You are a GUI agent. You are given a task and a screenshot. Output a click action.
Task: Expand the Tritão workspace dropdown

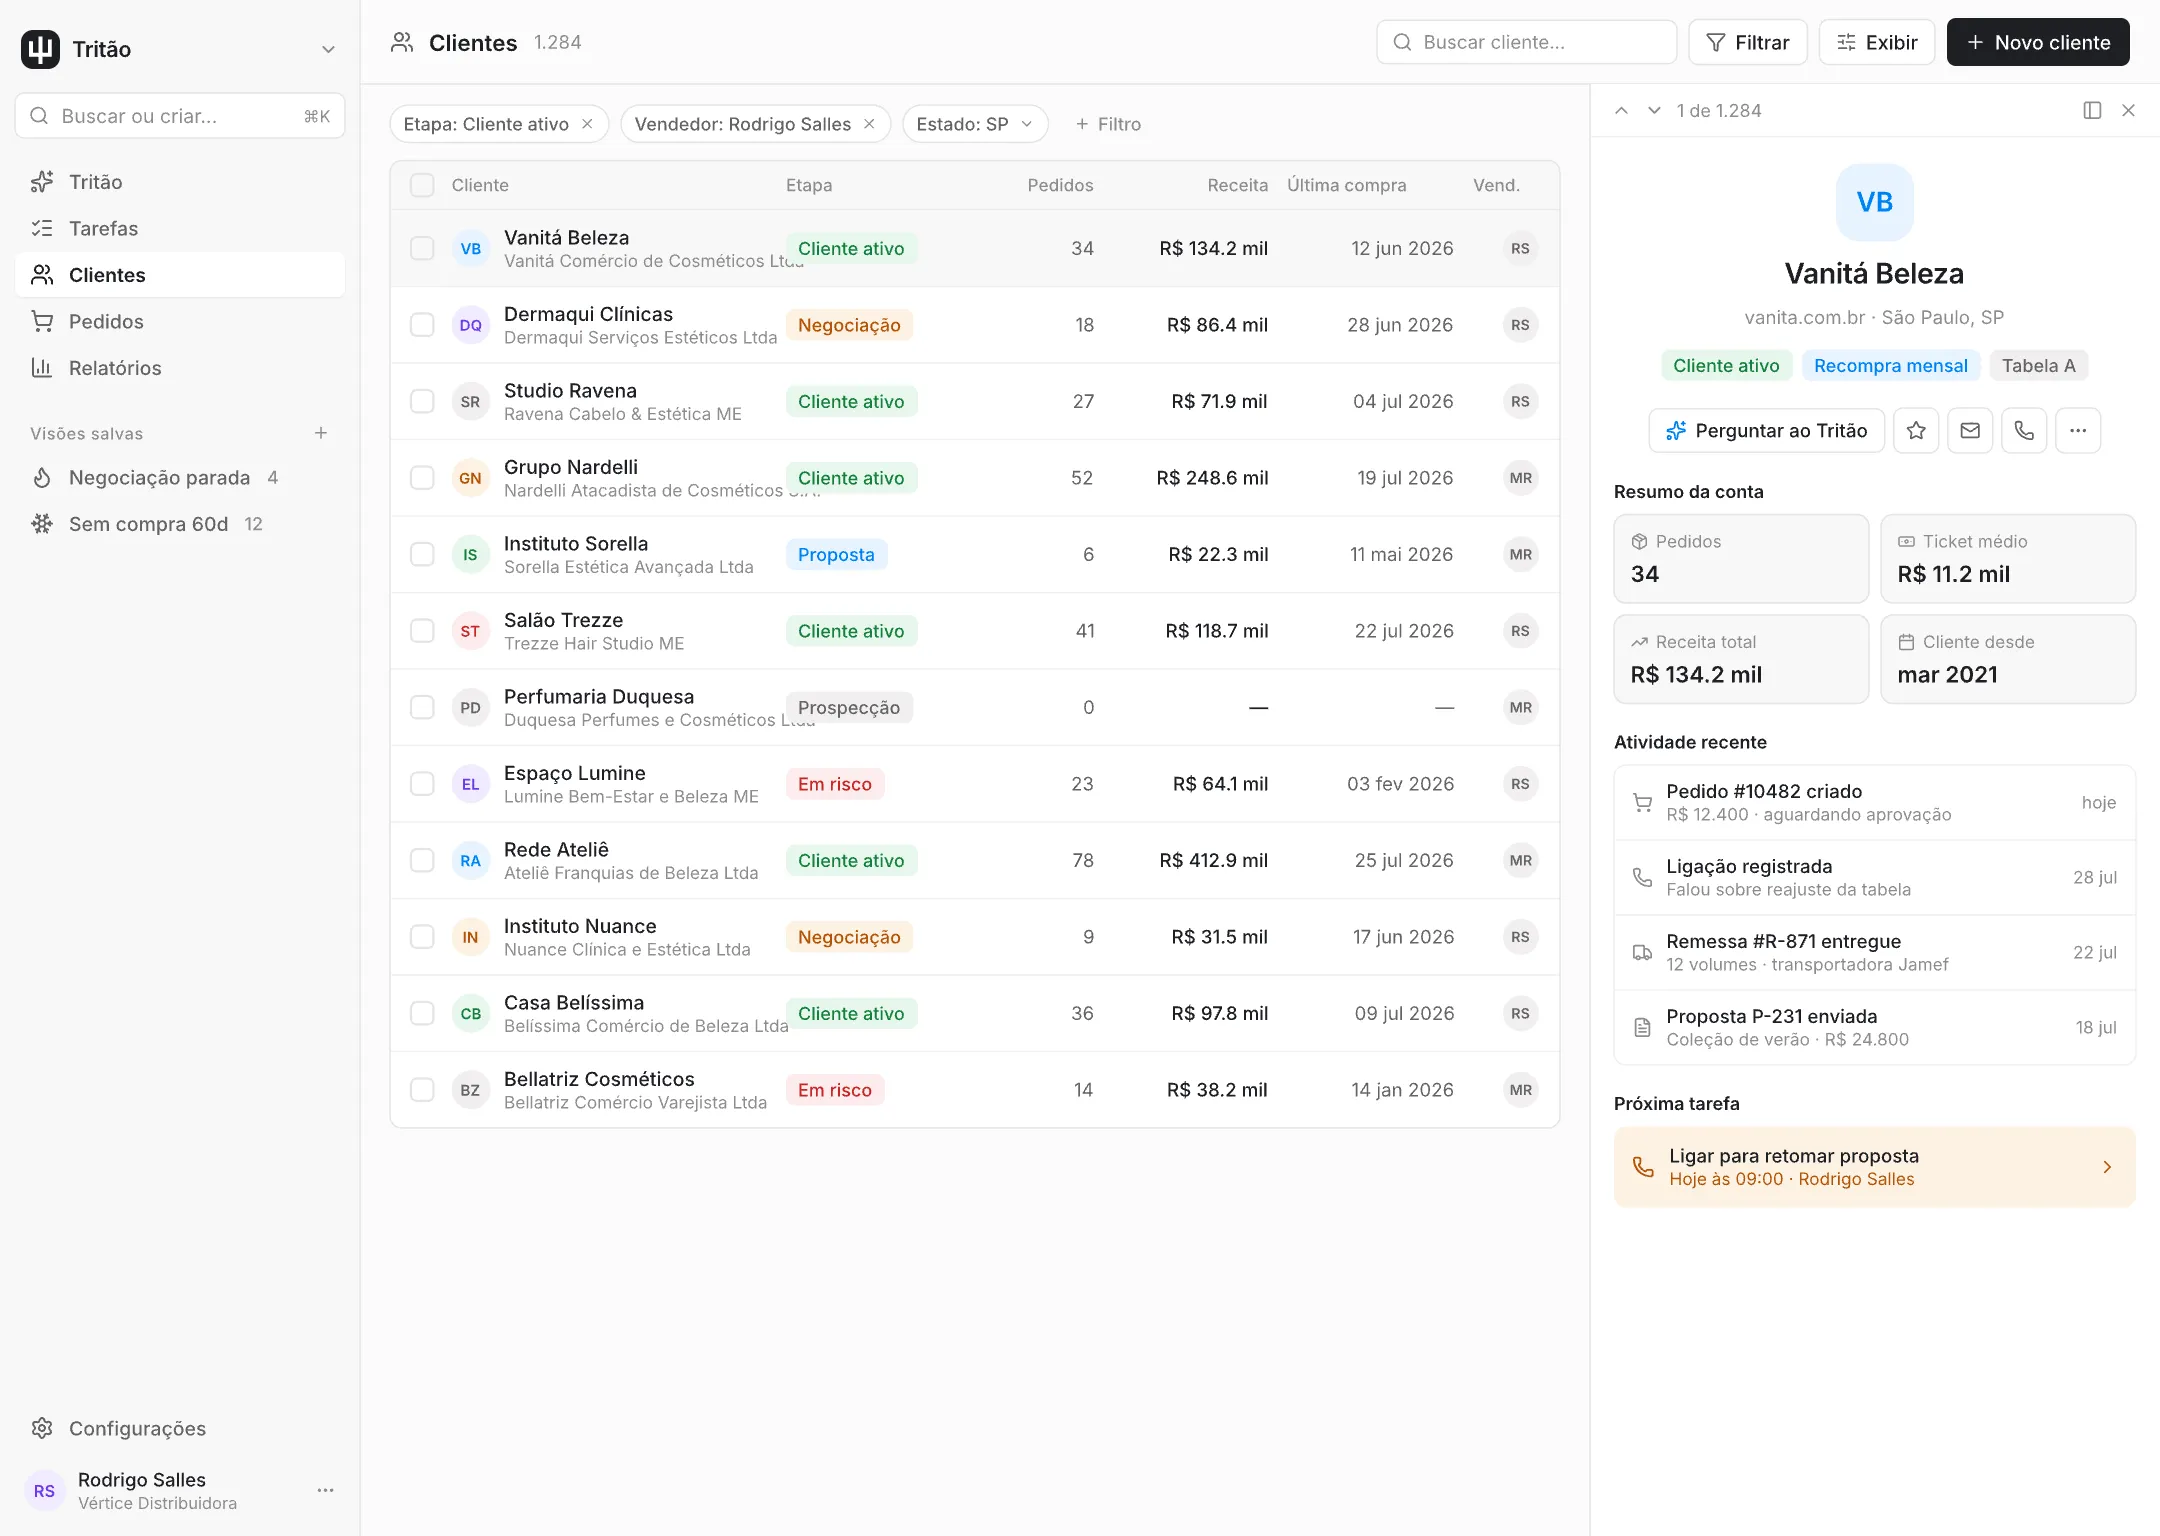point(328,49)
